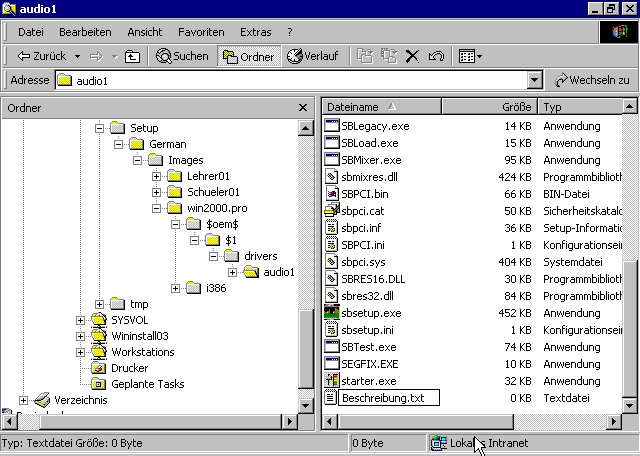Select the SBLegacy.exe file icon
Screen dimensions: 640x456
click(x=331, y=126)
